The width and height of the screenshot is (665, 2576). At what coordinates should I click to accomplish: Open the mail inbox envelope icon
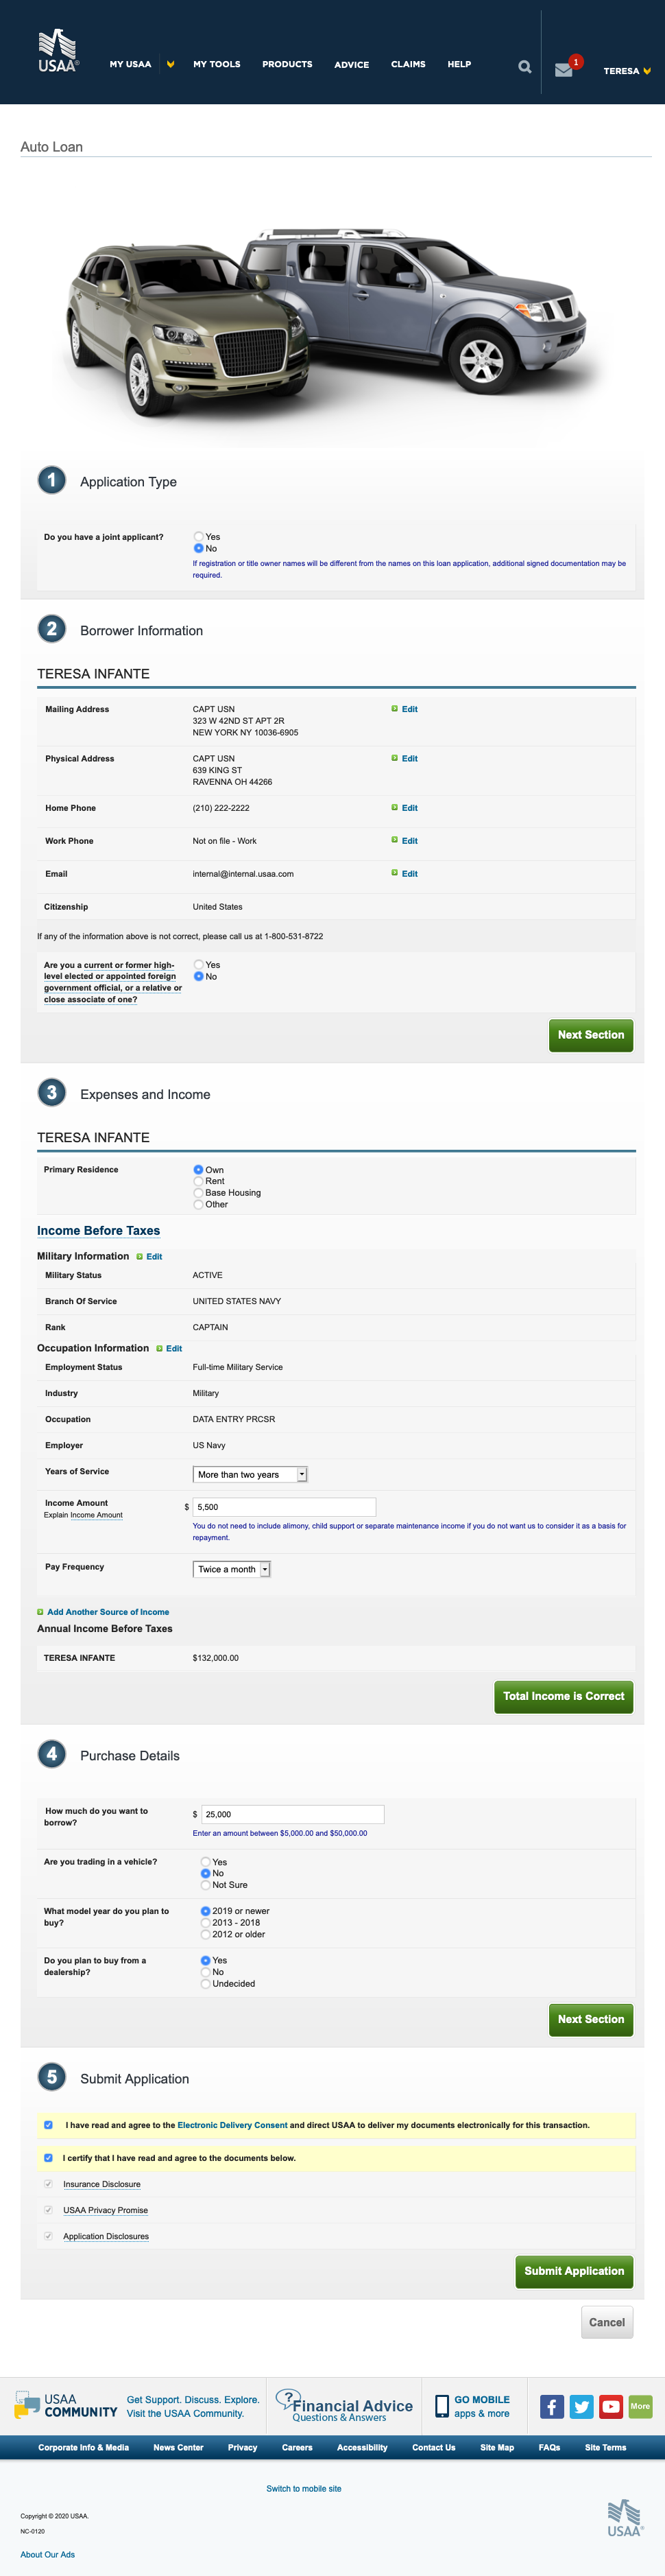pos(564,70)
